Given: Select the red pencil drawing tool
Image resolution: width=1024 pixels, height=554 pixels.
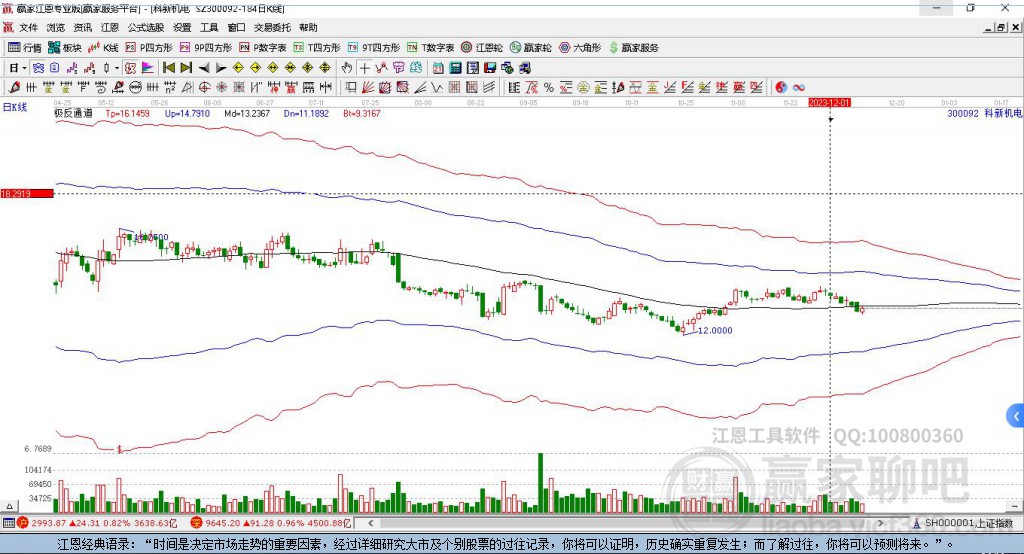Looking at the screenshot, I should [14, 88].
